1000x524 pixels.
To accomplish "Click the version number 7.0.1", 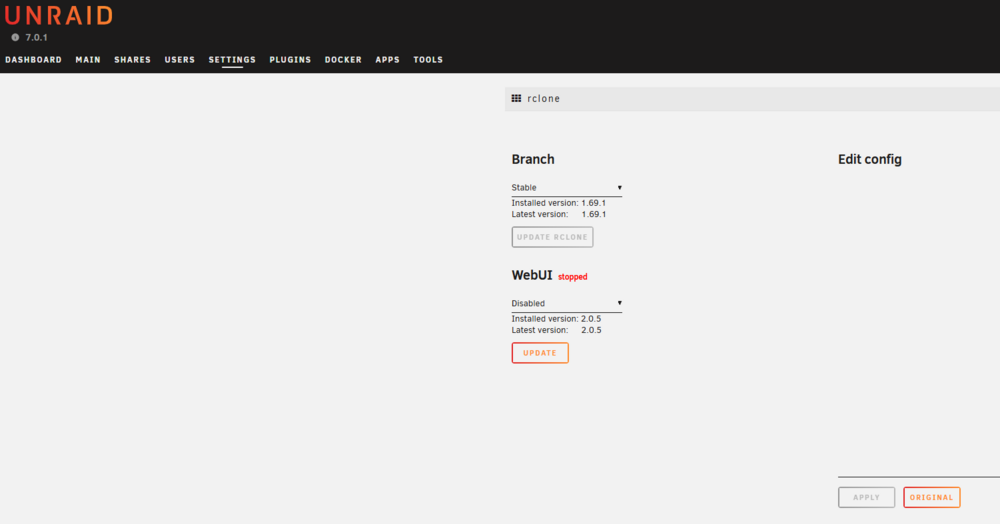I will pyautogui.click(x=36, y=38).
